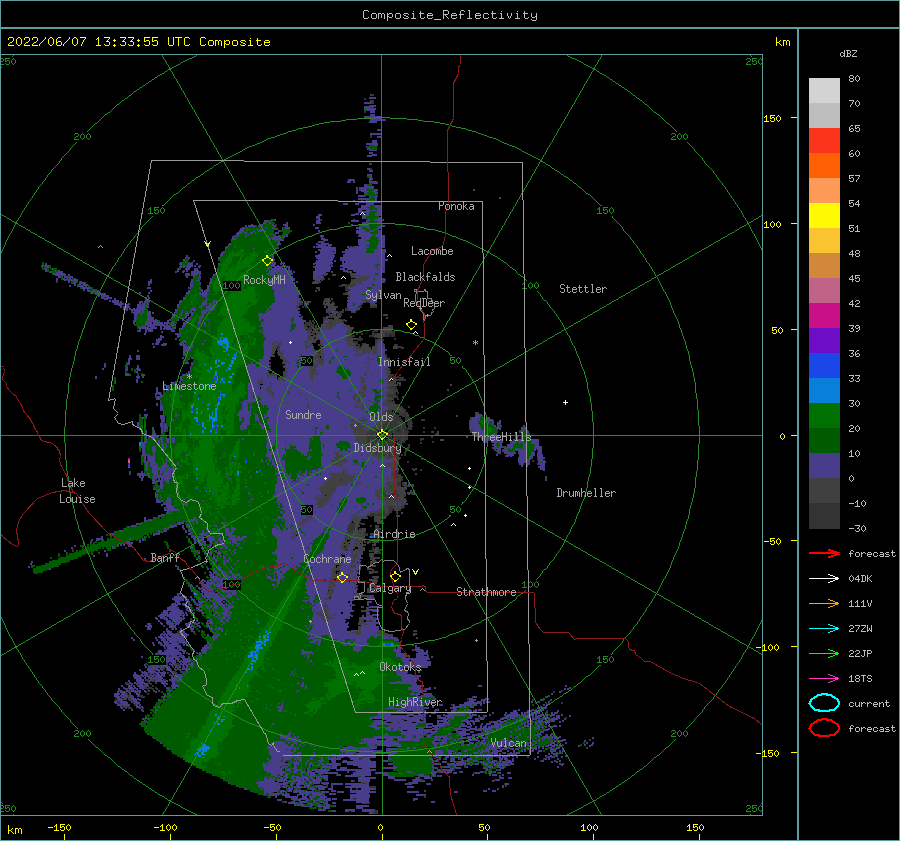The width and height of the screenshot is (900, 841).
Task: Click the 51 dBZ yellow color swatch
Action: (x=824, y=215)
